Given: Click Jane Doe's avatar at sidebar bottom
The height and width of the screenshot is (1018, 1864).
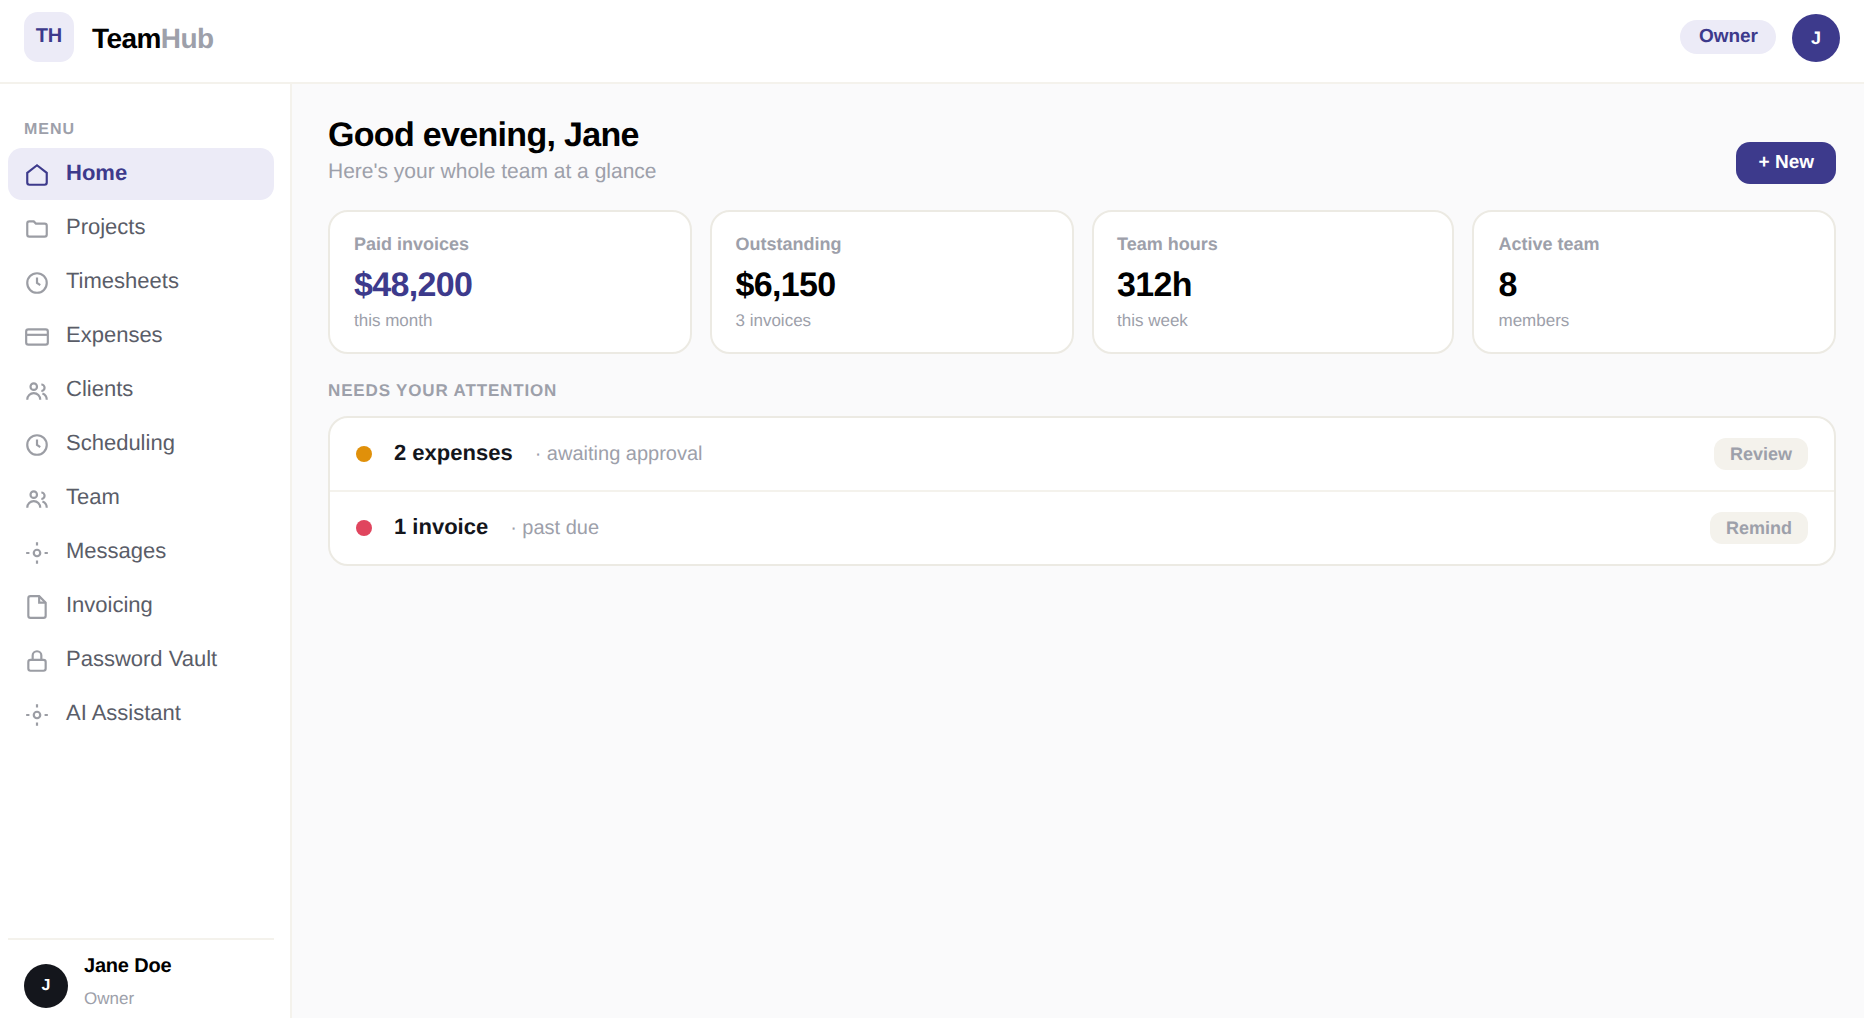Looking at the screenshot, I should [46, 986].
